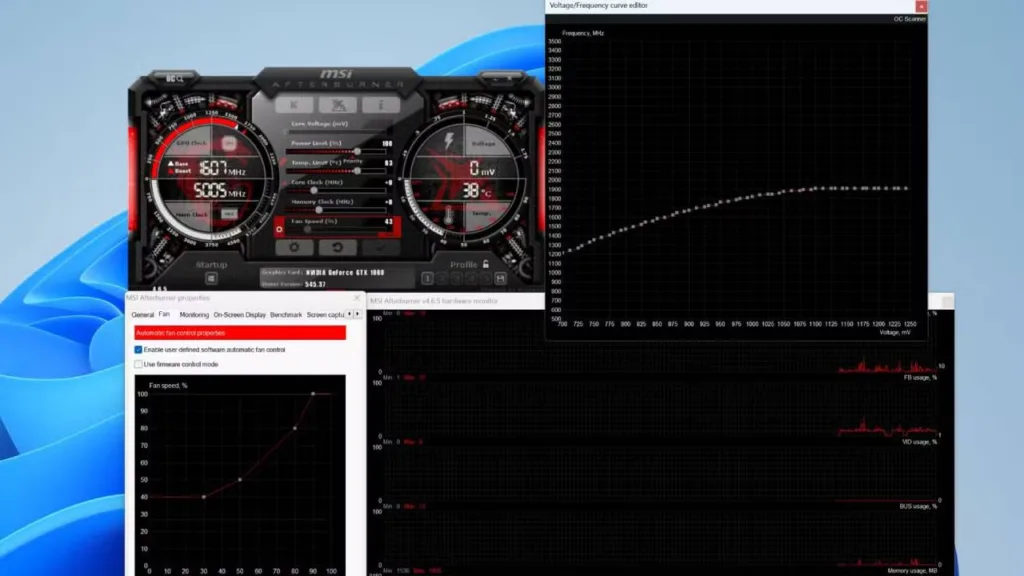The width and height of the screenshot is (1024, 576).
Task: Open OC Scanner from Afterburner top-left corner
Action: [174, 79]
